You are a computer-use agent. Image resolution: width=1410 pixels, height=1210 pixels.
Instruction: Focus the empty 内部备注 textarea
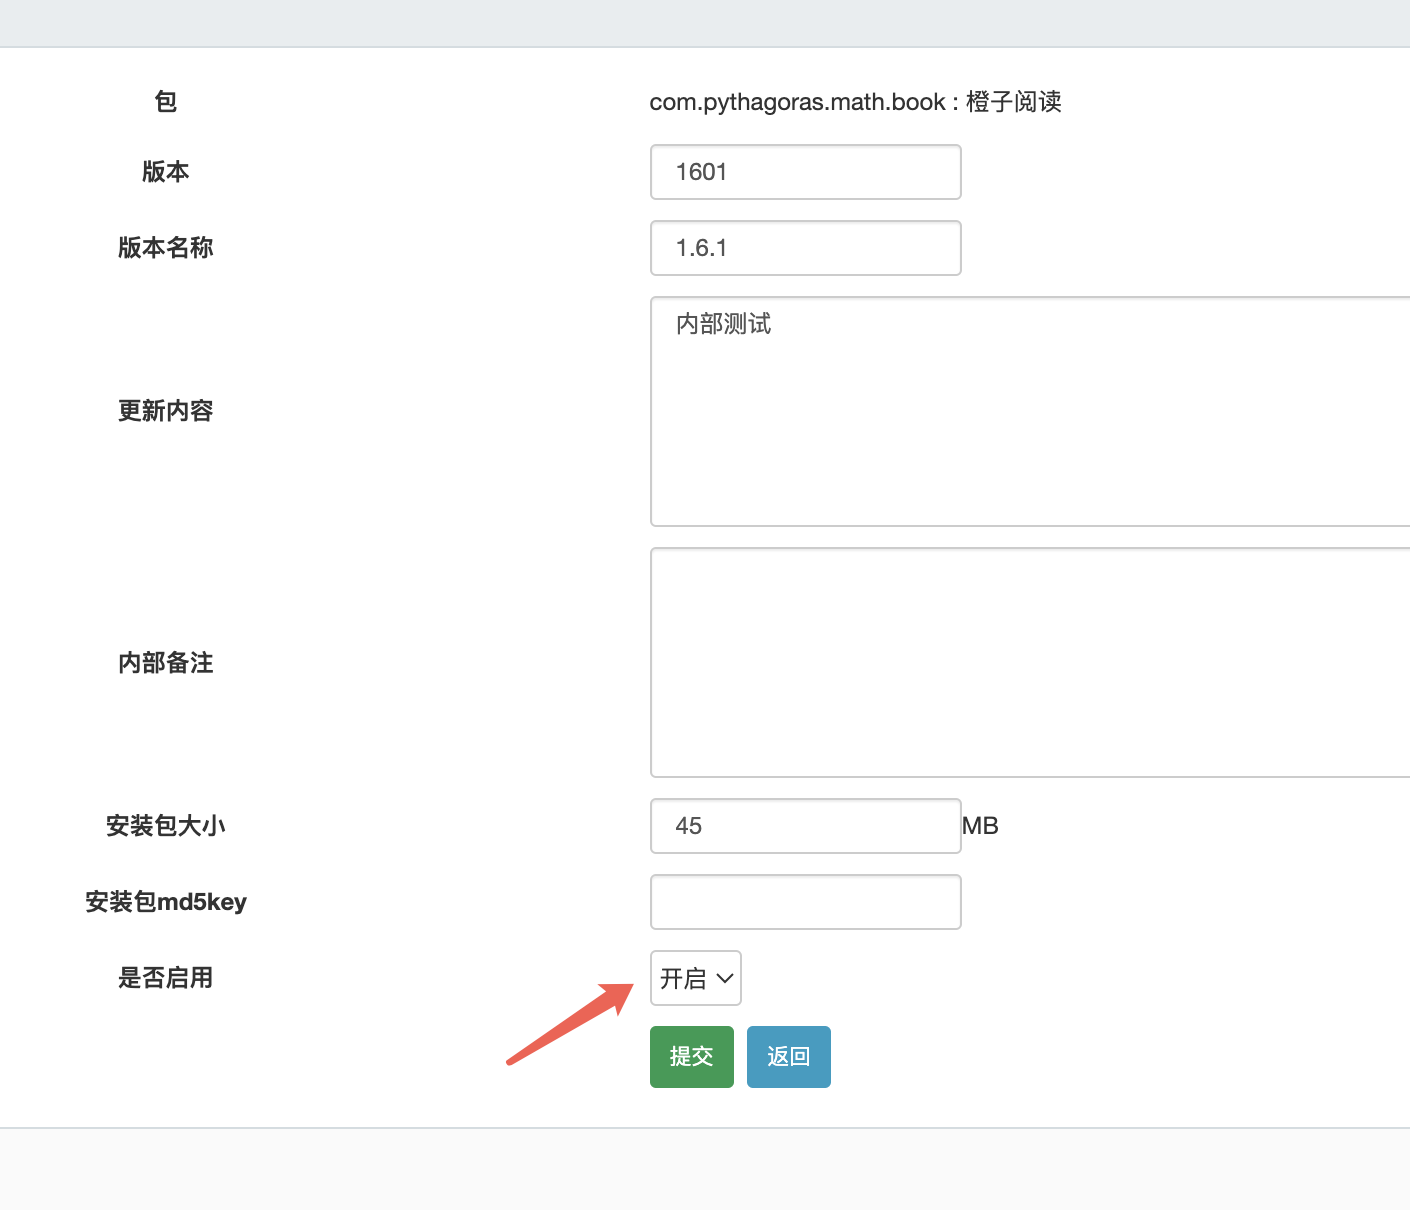click(1030, 662)
